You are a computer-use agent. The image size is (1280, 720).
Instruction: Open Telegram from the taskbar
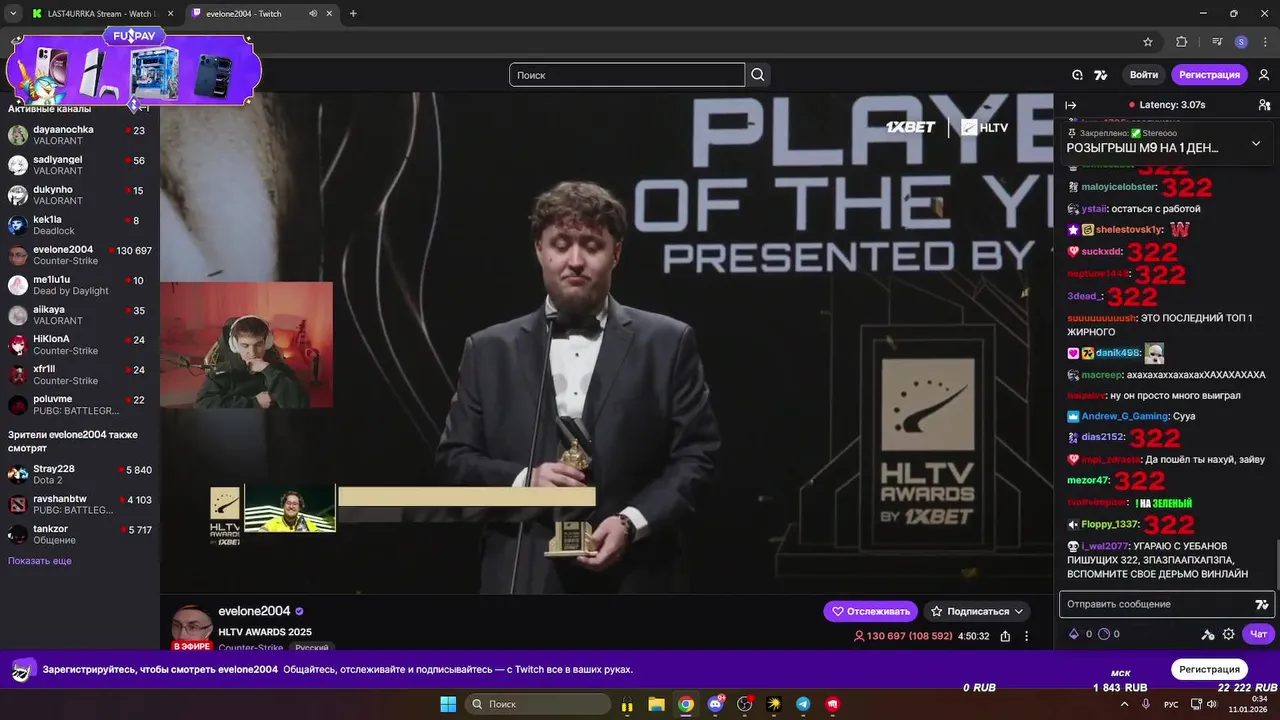pos(803,704)
